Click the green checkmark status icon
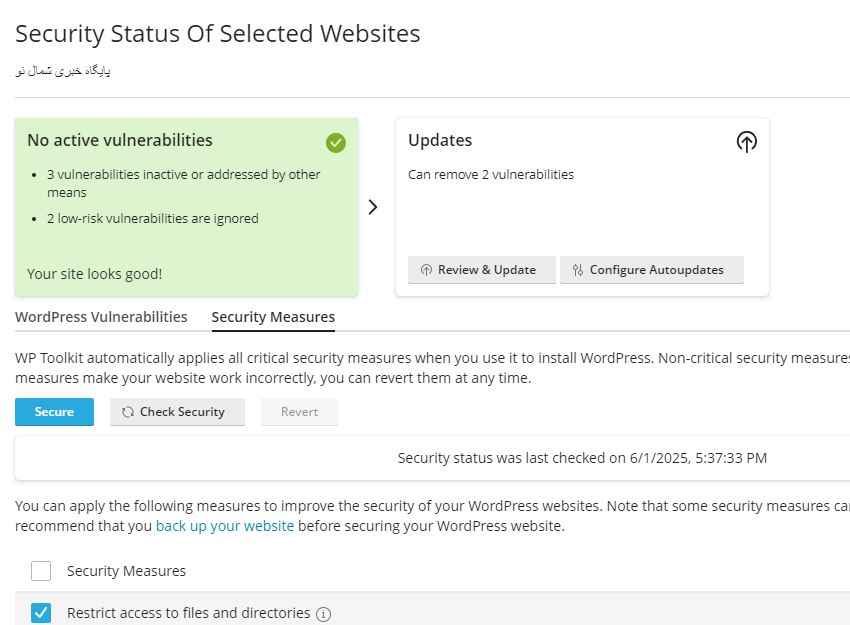Viewport: 850px width, 625px height. pos(336,142)
